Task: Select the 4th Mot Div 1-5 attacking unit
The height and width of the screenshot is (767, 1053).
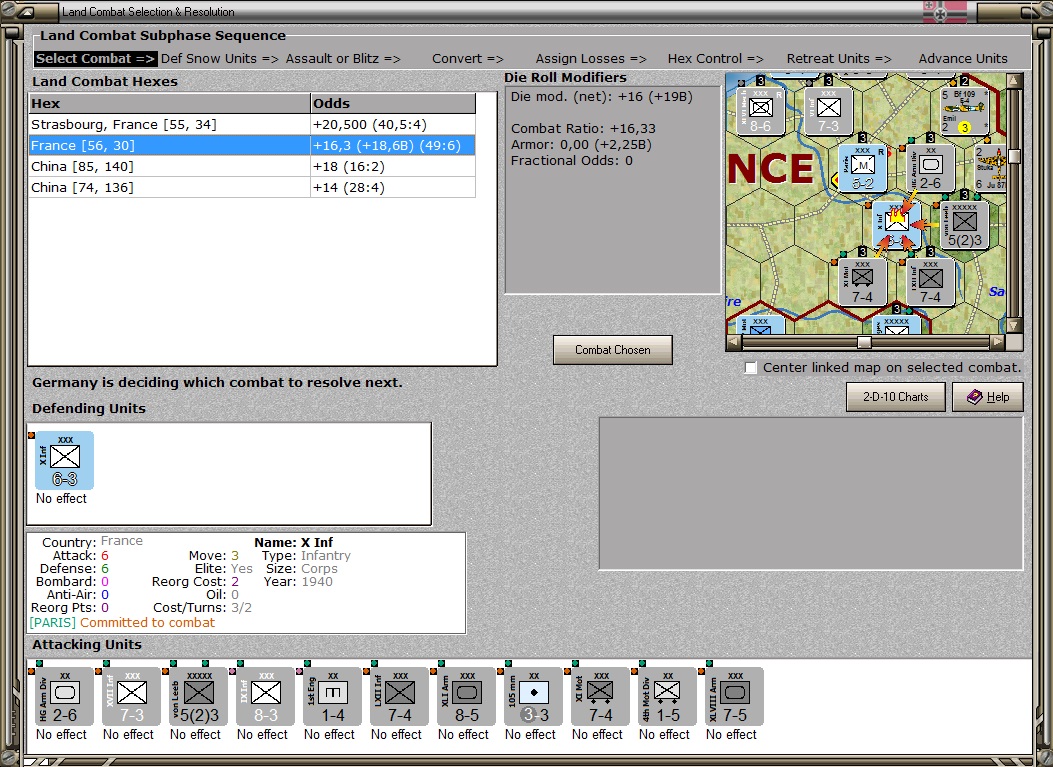Action: [668, 696]
